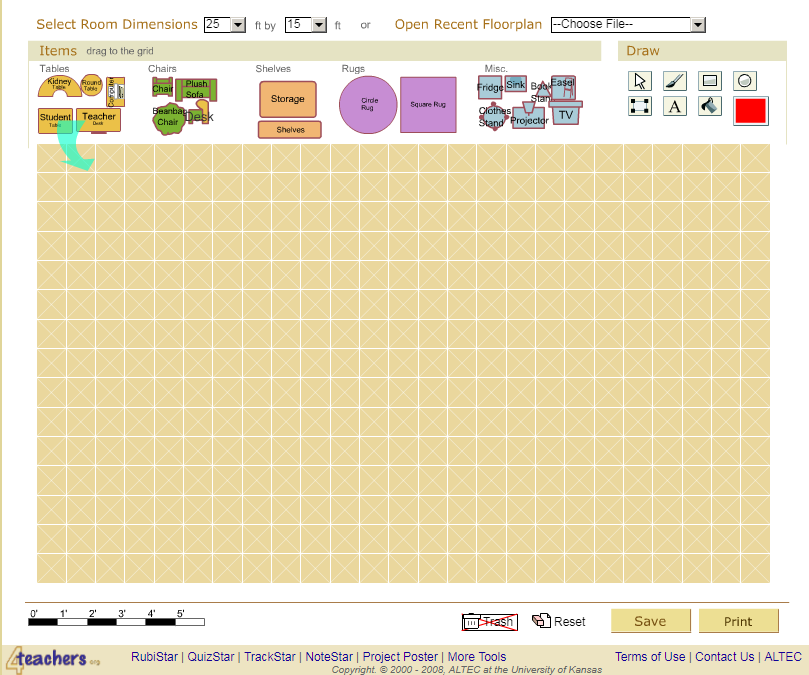Pick the paintbrush drawing tool
The width and height of the screenshot is (809, 675).
click(675, 81)
